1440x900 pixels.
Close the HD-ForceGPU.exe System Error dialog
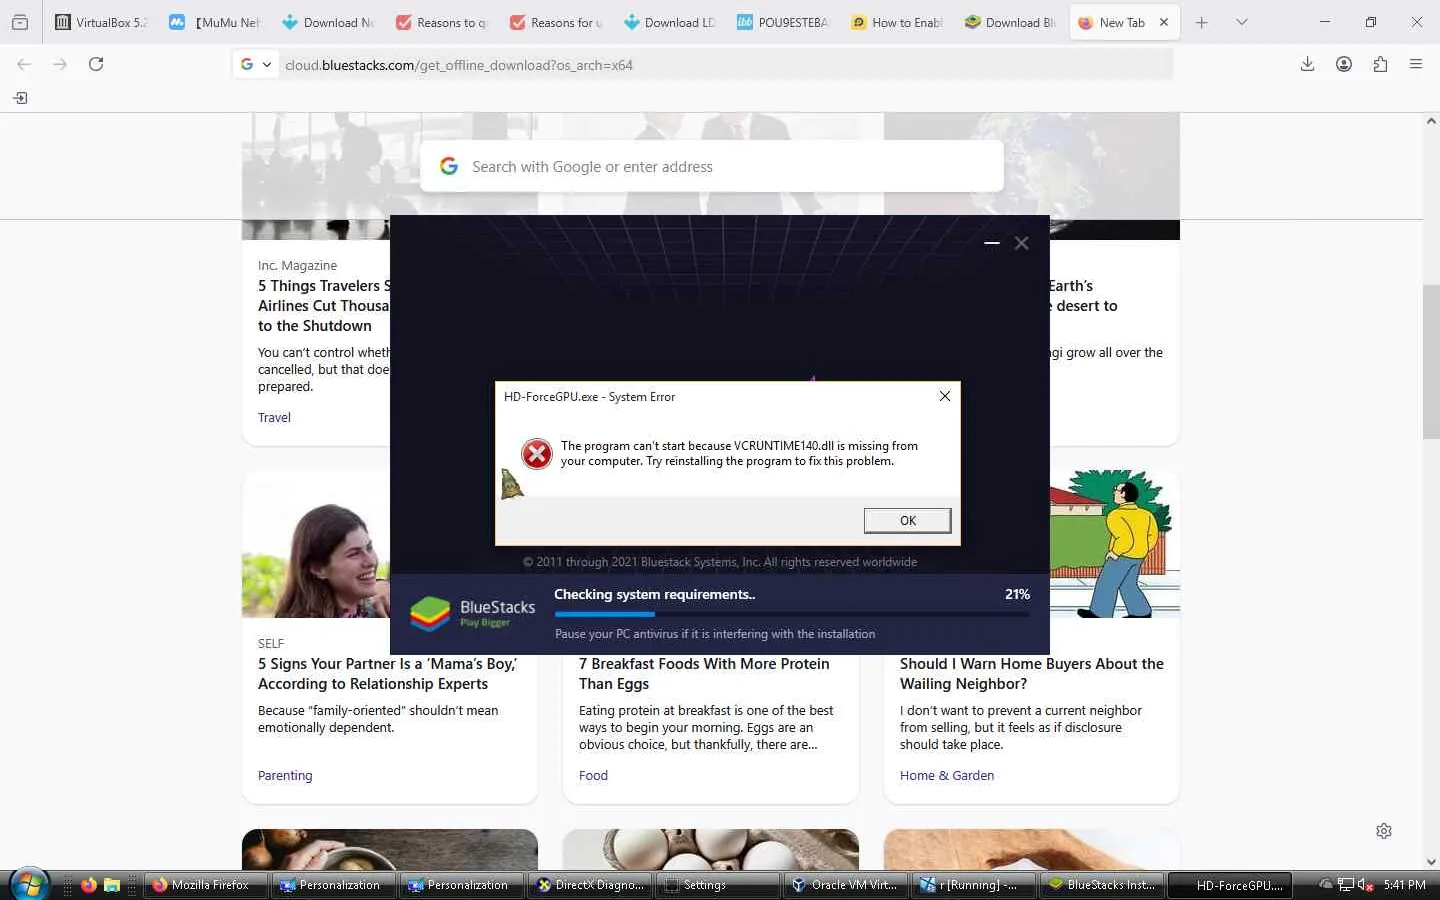point(945,396)
